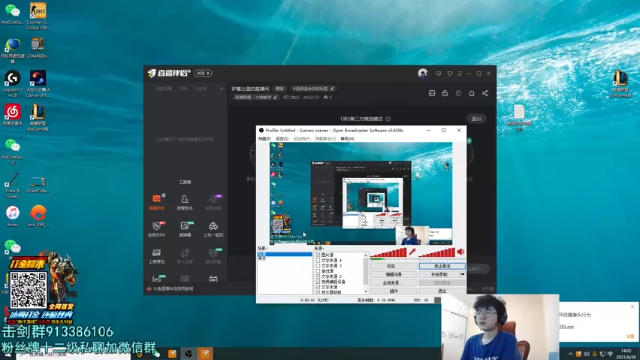Open NetEase Cloud Music desktop icon
The image size is (640, 360).
click(13, 115)
